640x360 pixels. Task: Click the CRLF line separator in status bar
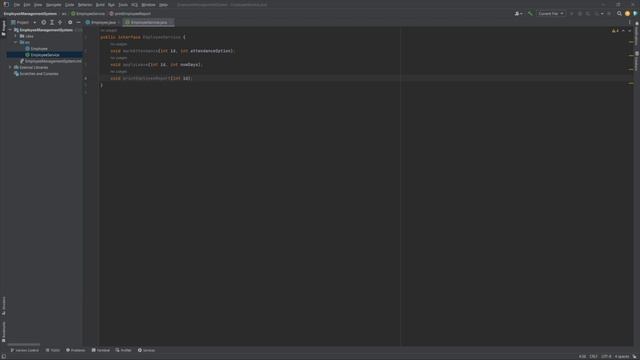click(x=593, y=356)
